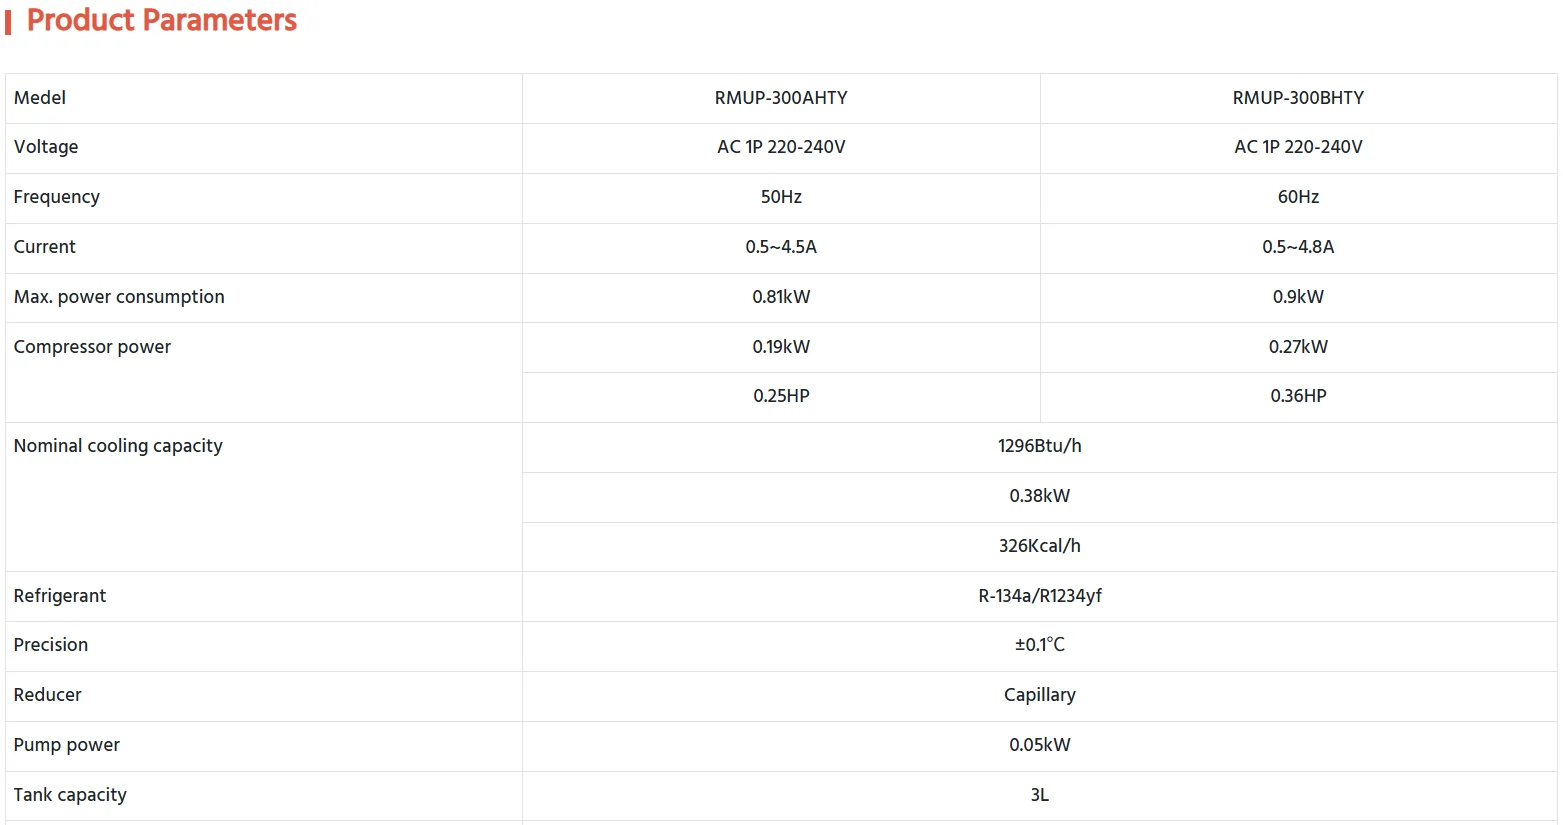The image size is (1563, 825).
Task: Click the Voltage row label
Action: (46, 147)
